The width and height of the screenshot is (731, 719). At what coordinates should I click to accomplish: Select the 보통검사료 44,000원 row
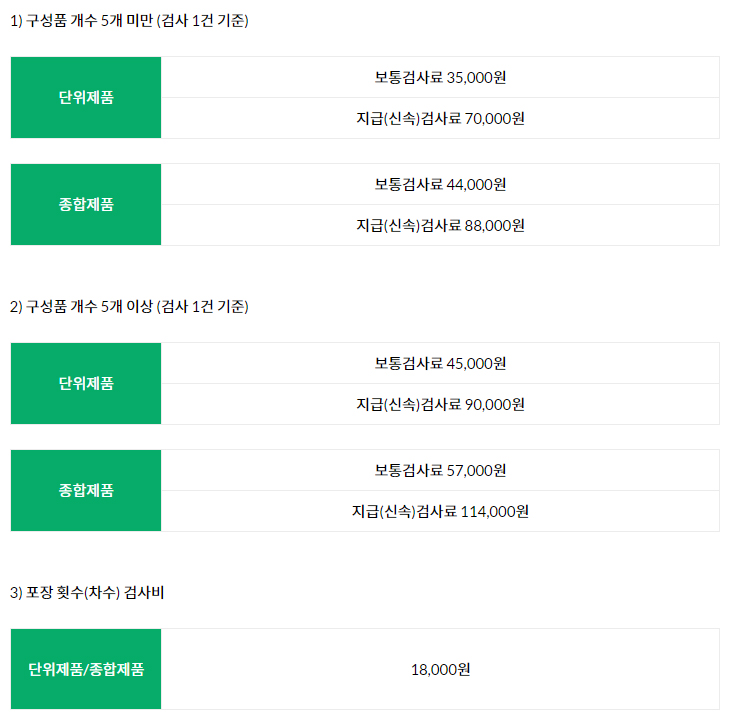pyautogui.click(x=440, y=184)
